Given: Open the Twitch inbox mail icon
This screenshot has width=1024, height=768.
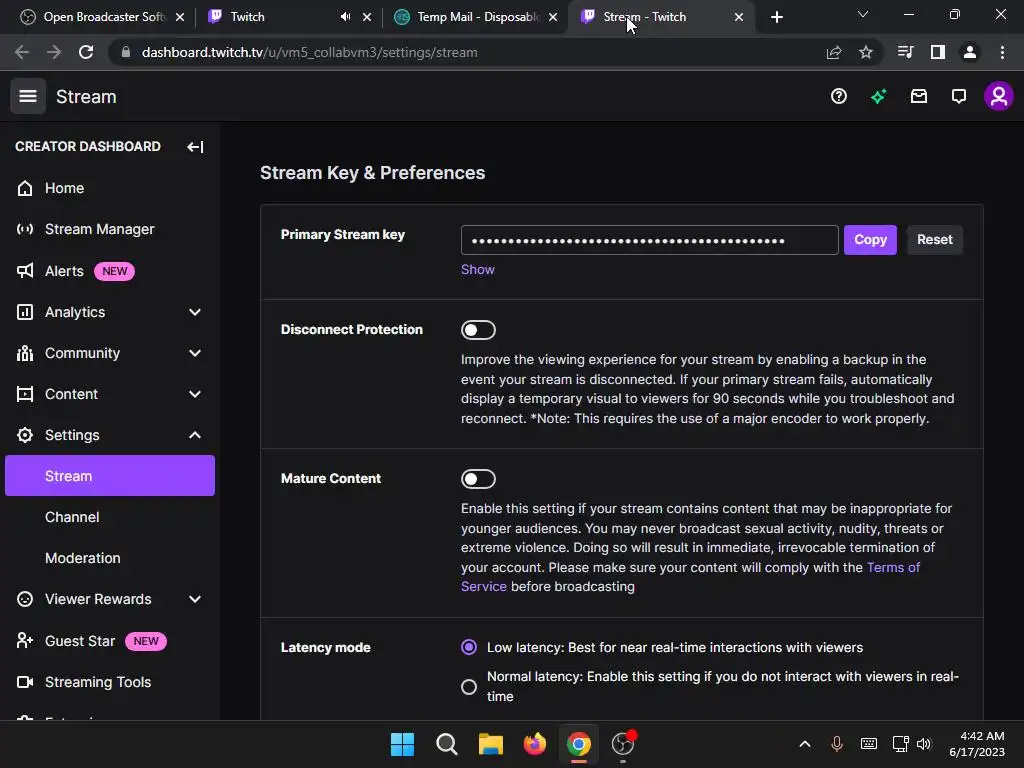Looking at the screenshot, I should tap(919, 97).
